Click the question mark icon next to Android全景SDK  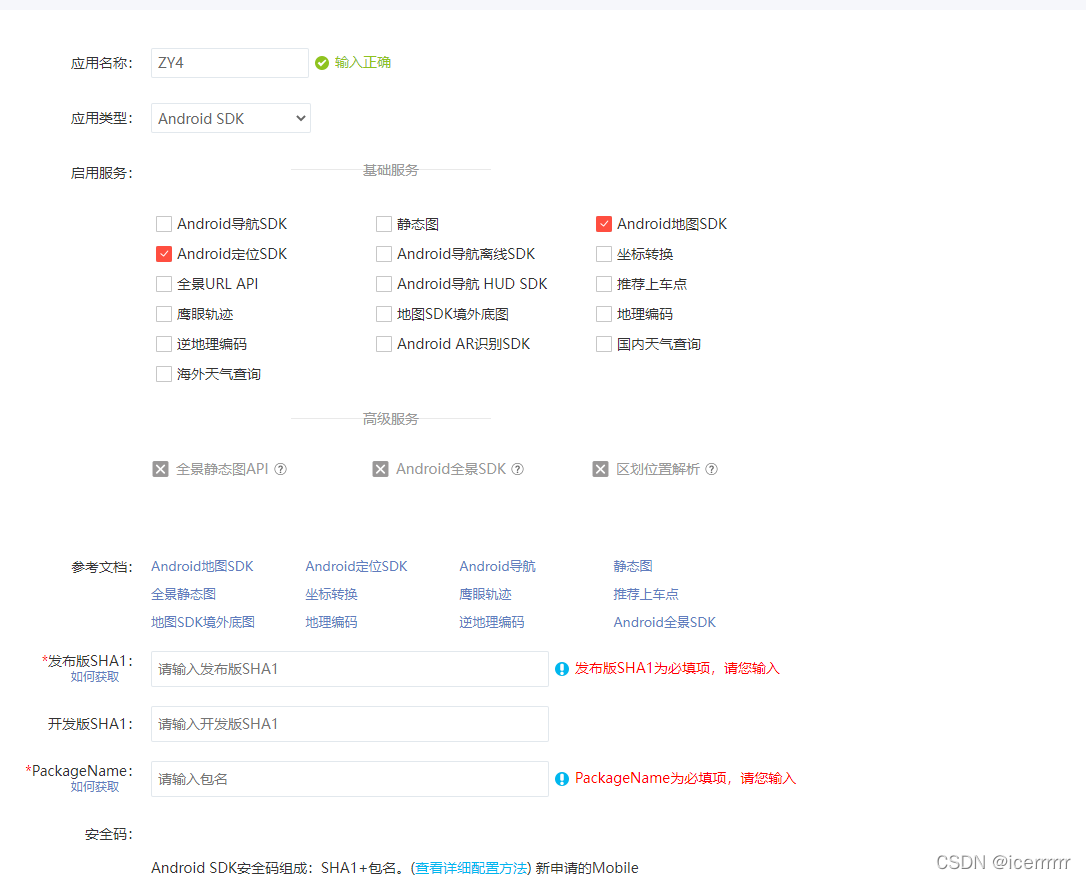516,468
